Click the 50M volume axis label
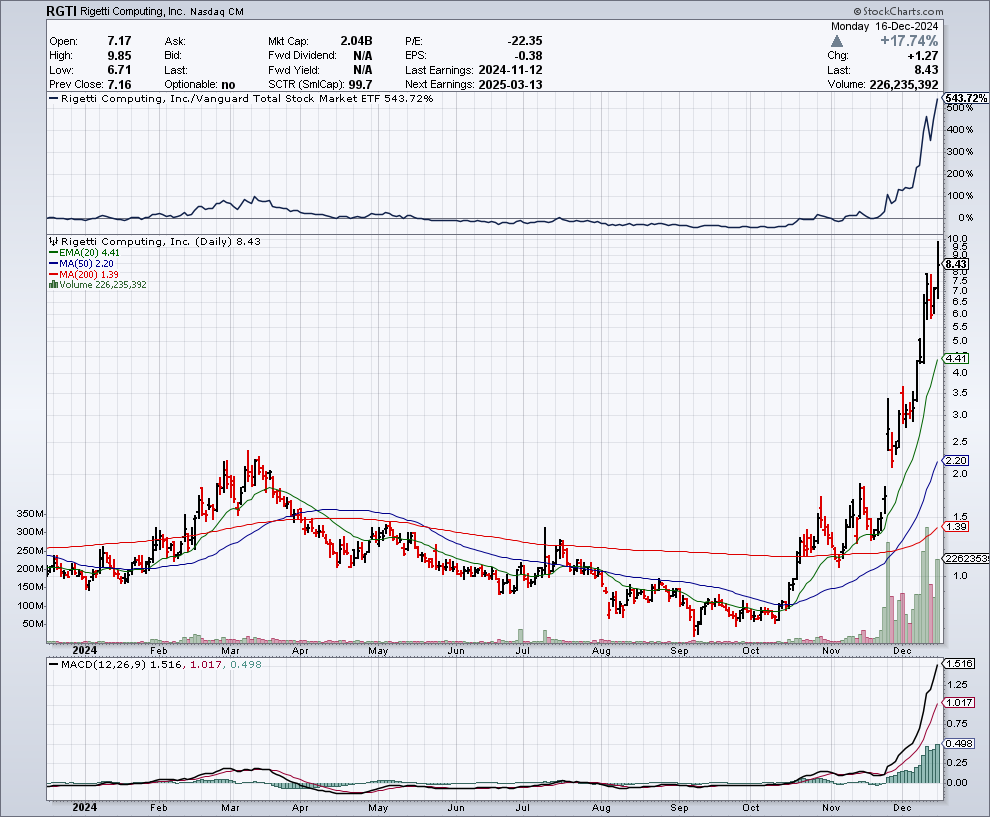Viewport: 990px width, 817px height. point(33,624)
